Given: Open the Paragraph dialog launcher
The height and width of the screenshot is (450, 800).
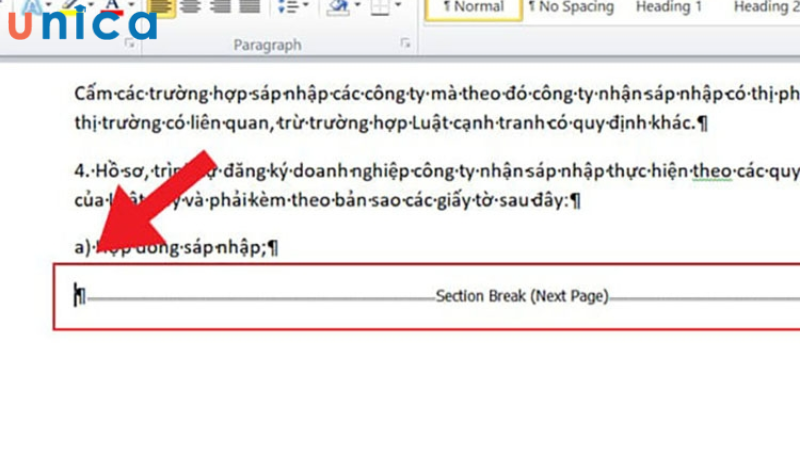Looking at the screenshot, I should pos(406,44).
